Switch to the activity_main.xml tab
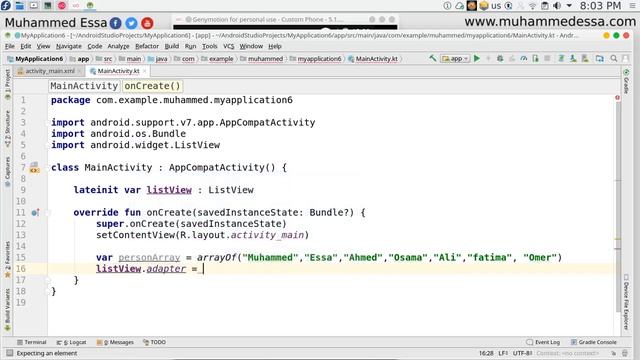Screen dimensions: 640x360 pos(50,71)
